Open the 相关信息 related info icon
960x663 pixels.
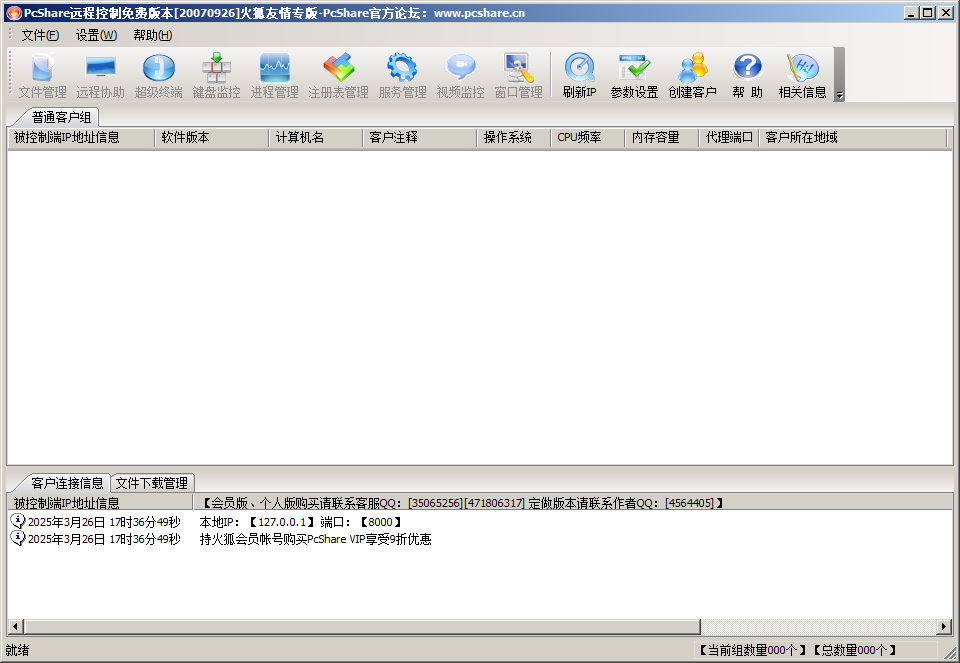pos(802,76)
